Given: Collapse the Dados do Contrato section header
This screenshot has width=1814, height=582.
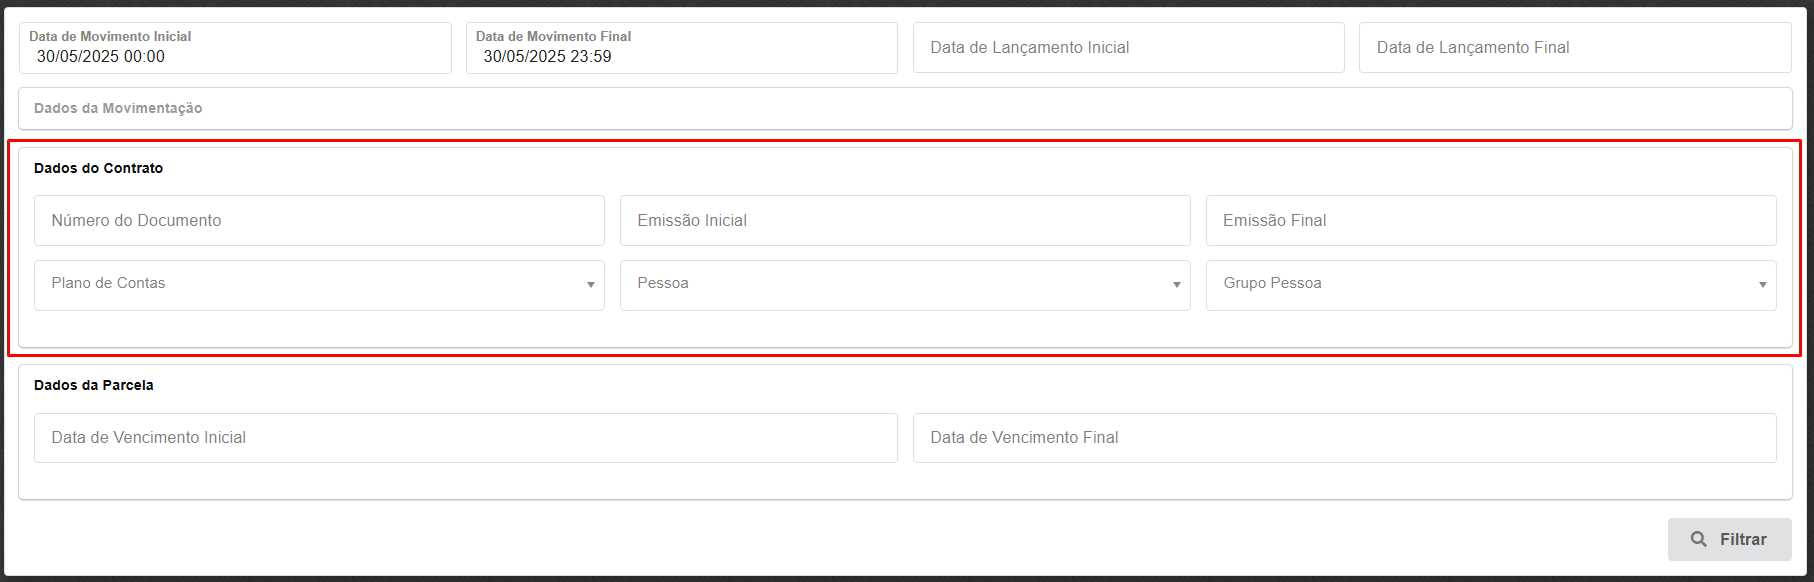Looking at the screenshot, I should (98, 168).
